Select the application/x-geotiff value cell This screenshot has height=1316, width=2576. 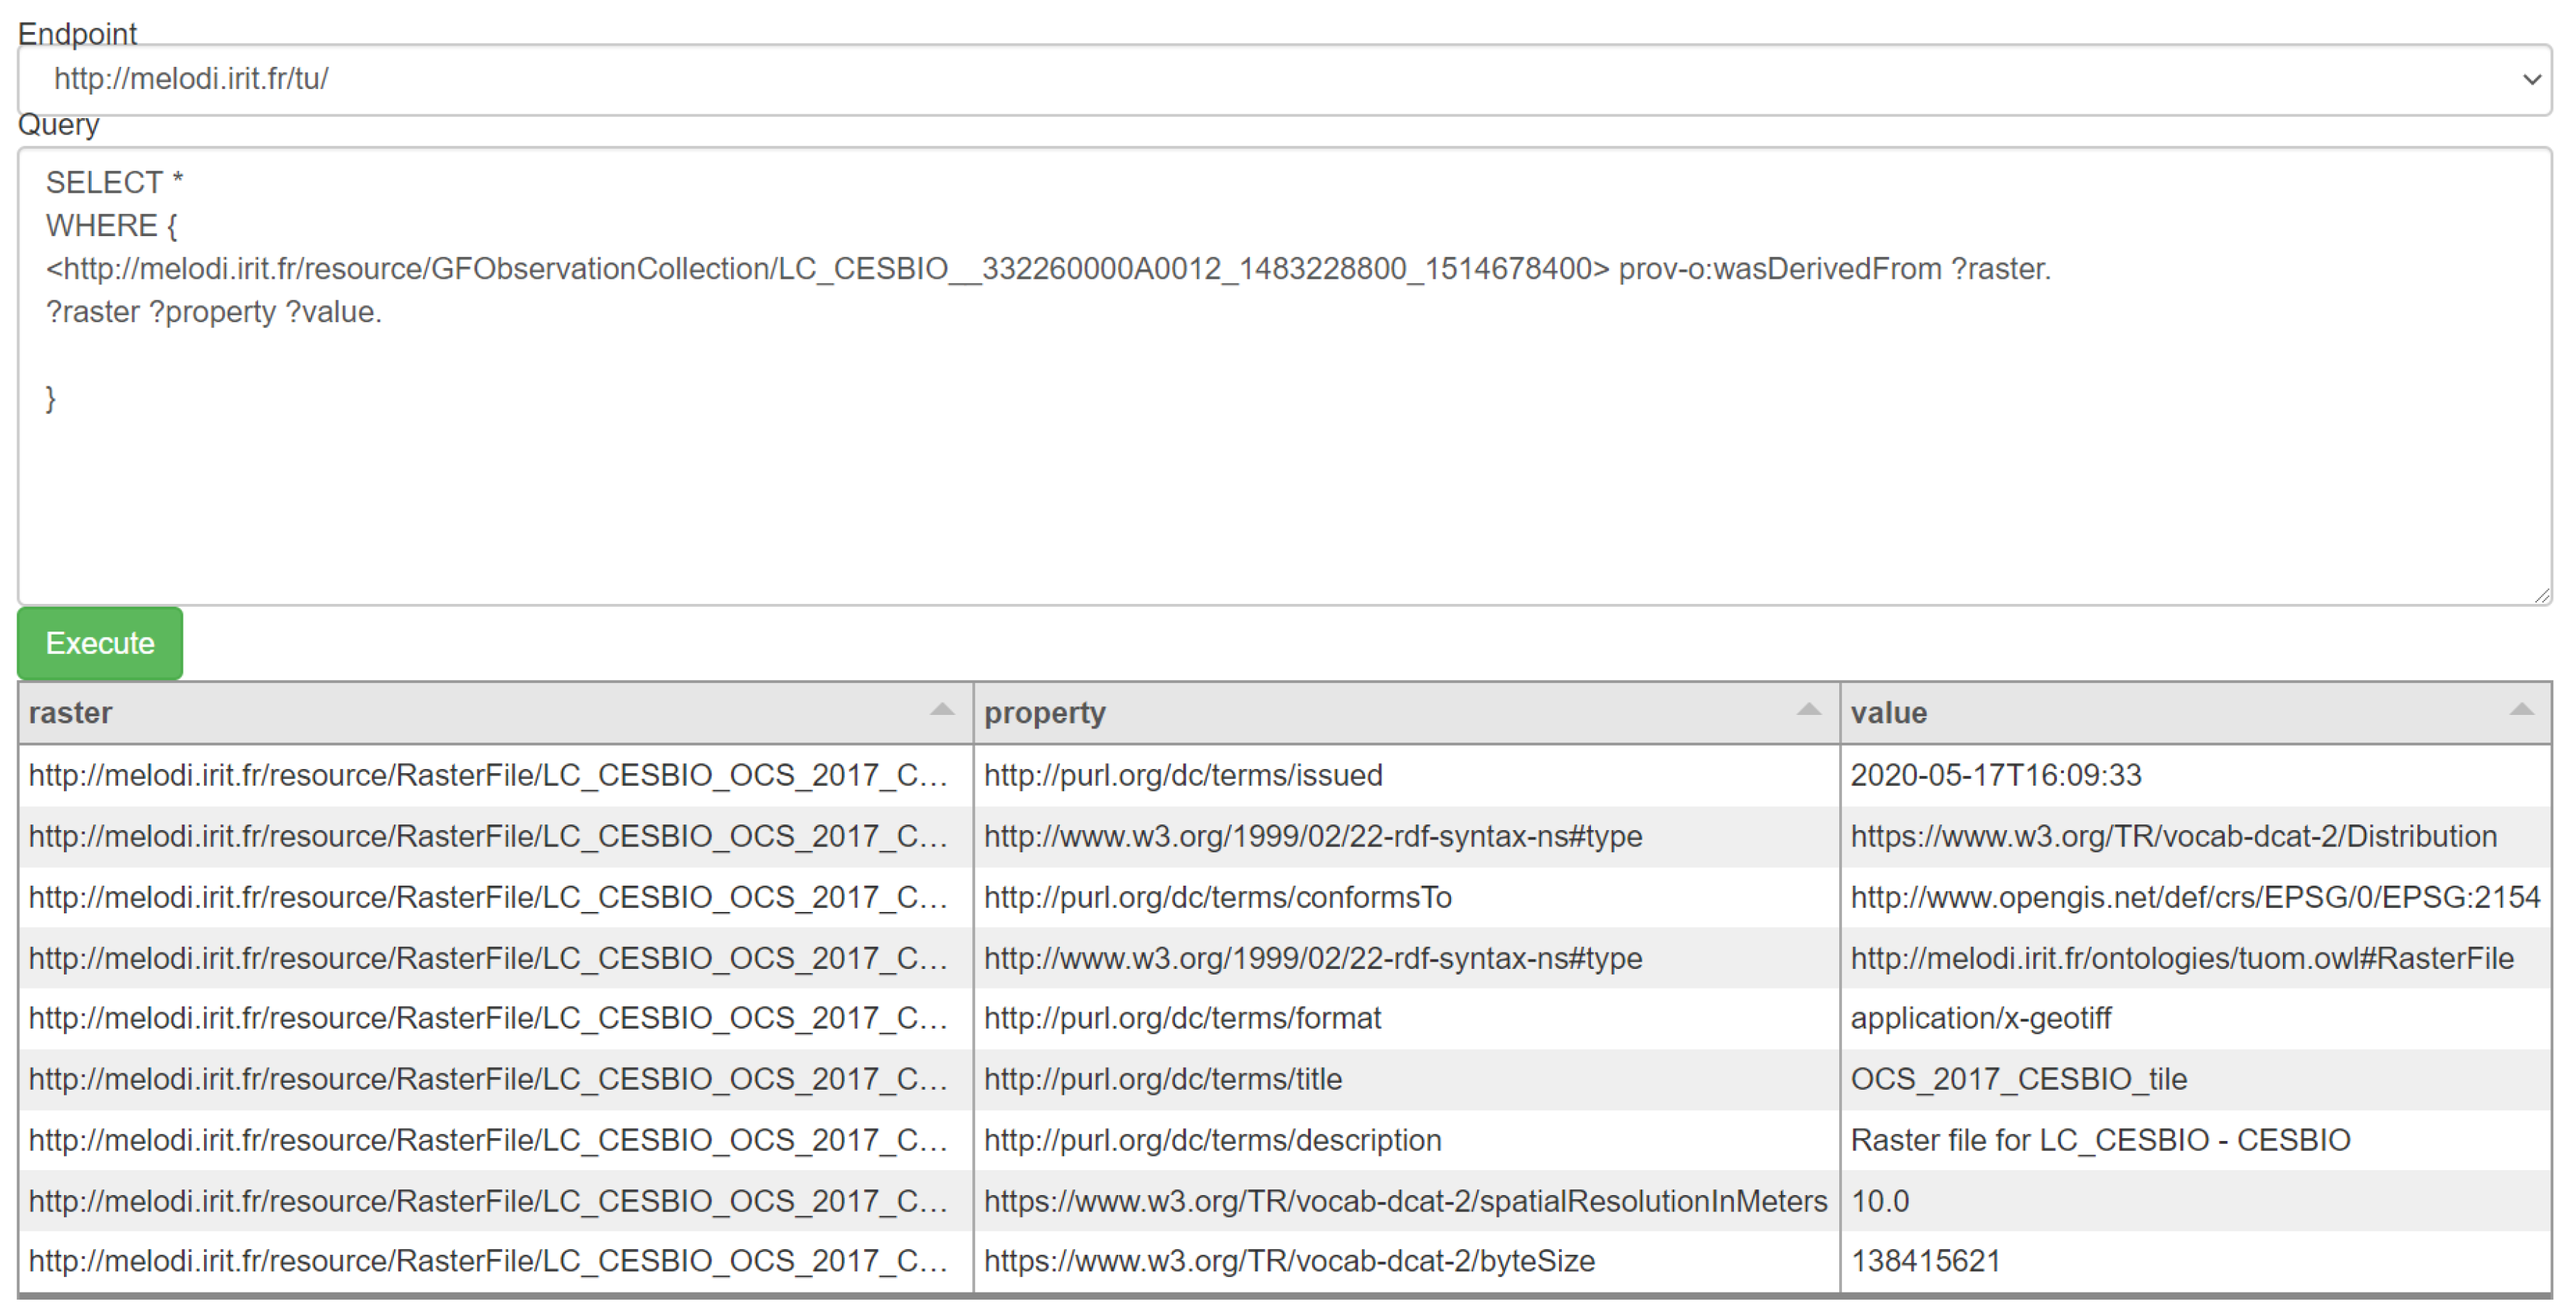coord(1980,1018)
